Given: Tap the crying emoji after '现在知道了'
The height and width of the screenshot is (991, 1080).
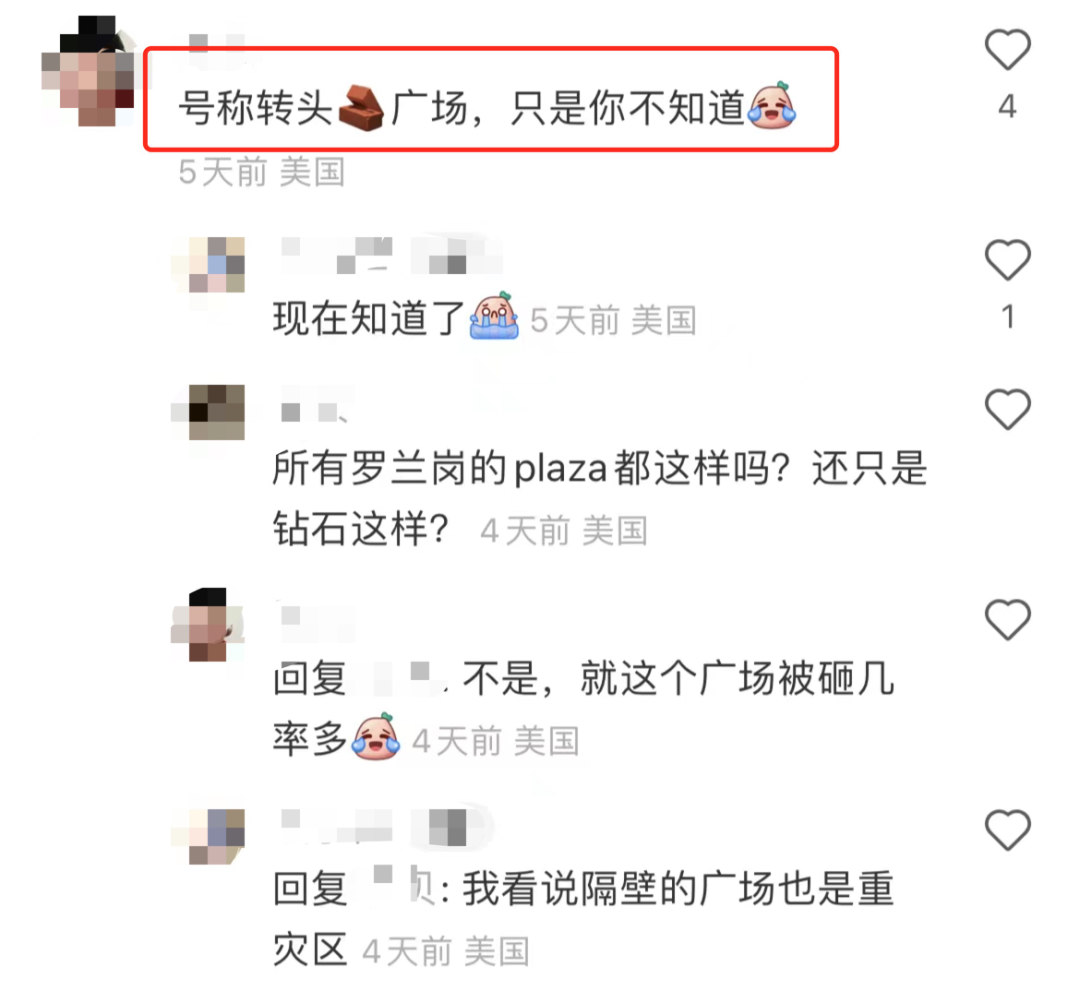Looking at the screenshot, I should tap(494, 316).
